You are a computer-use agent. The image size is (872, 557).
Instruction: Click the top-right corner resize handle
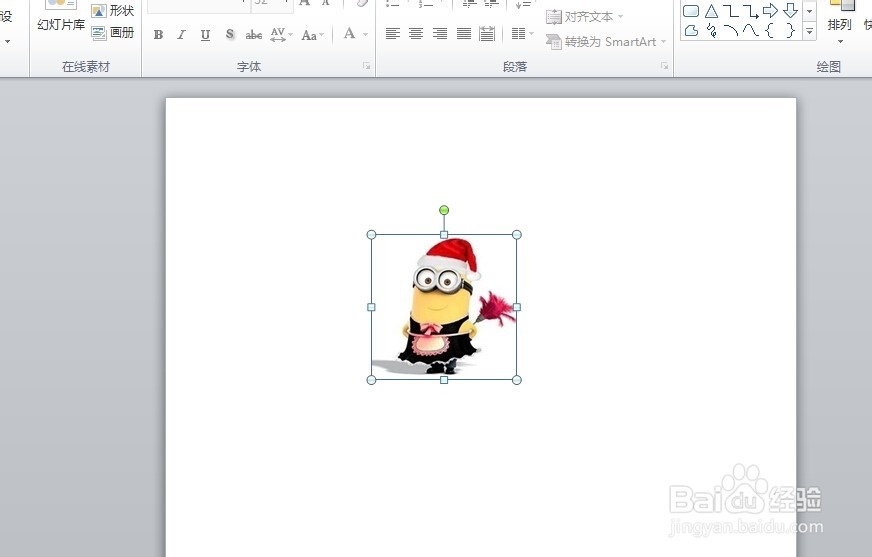[517, 235]
